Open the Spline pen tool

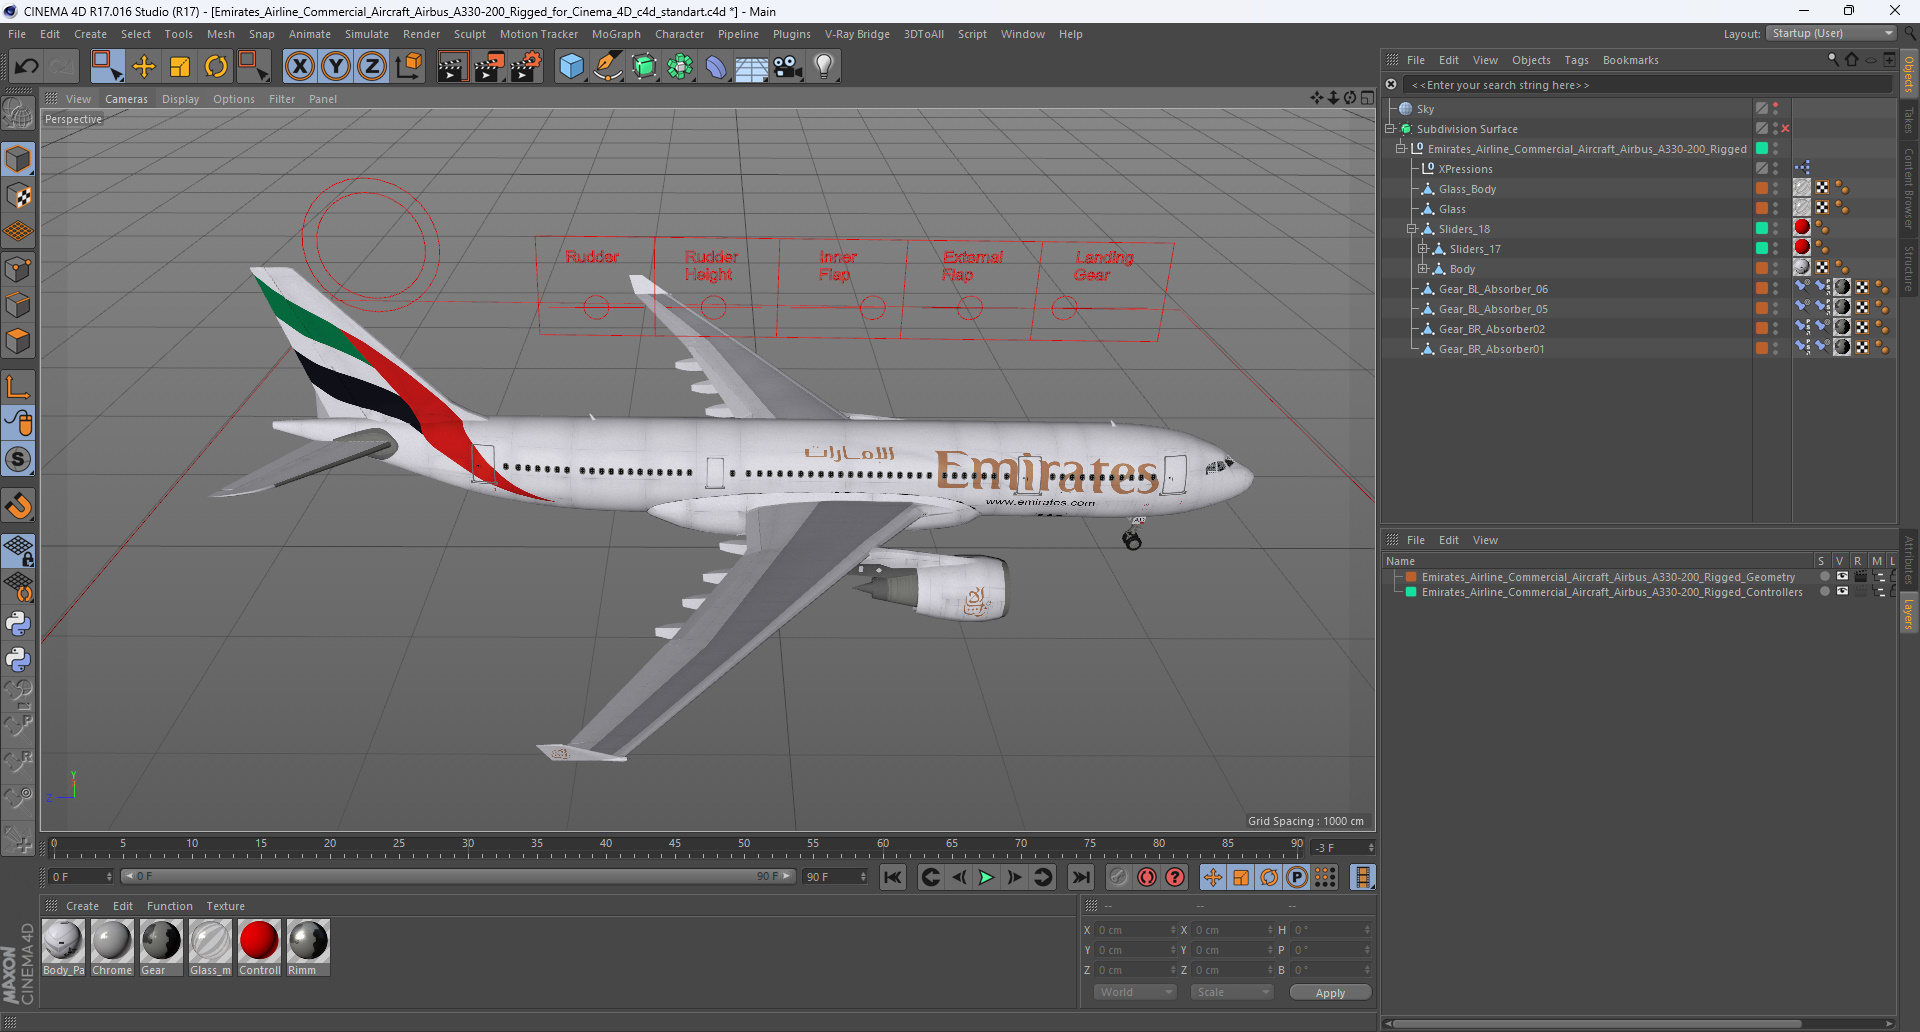click(607, 67)
